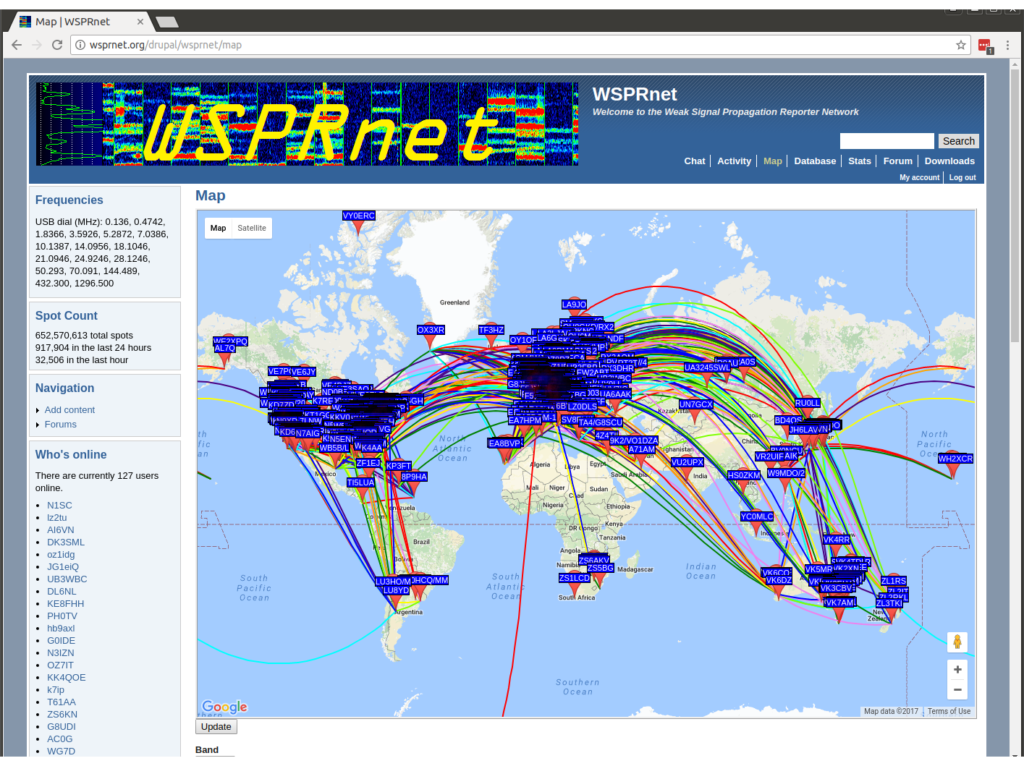Click the browser forward arrow
Image resolution: width=1024 pixels, height=766 pixels.
tap(37, 45)
